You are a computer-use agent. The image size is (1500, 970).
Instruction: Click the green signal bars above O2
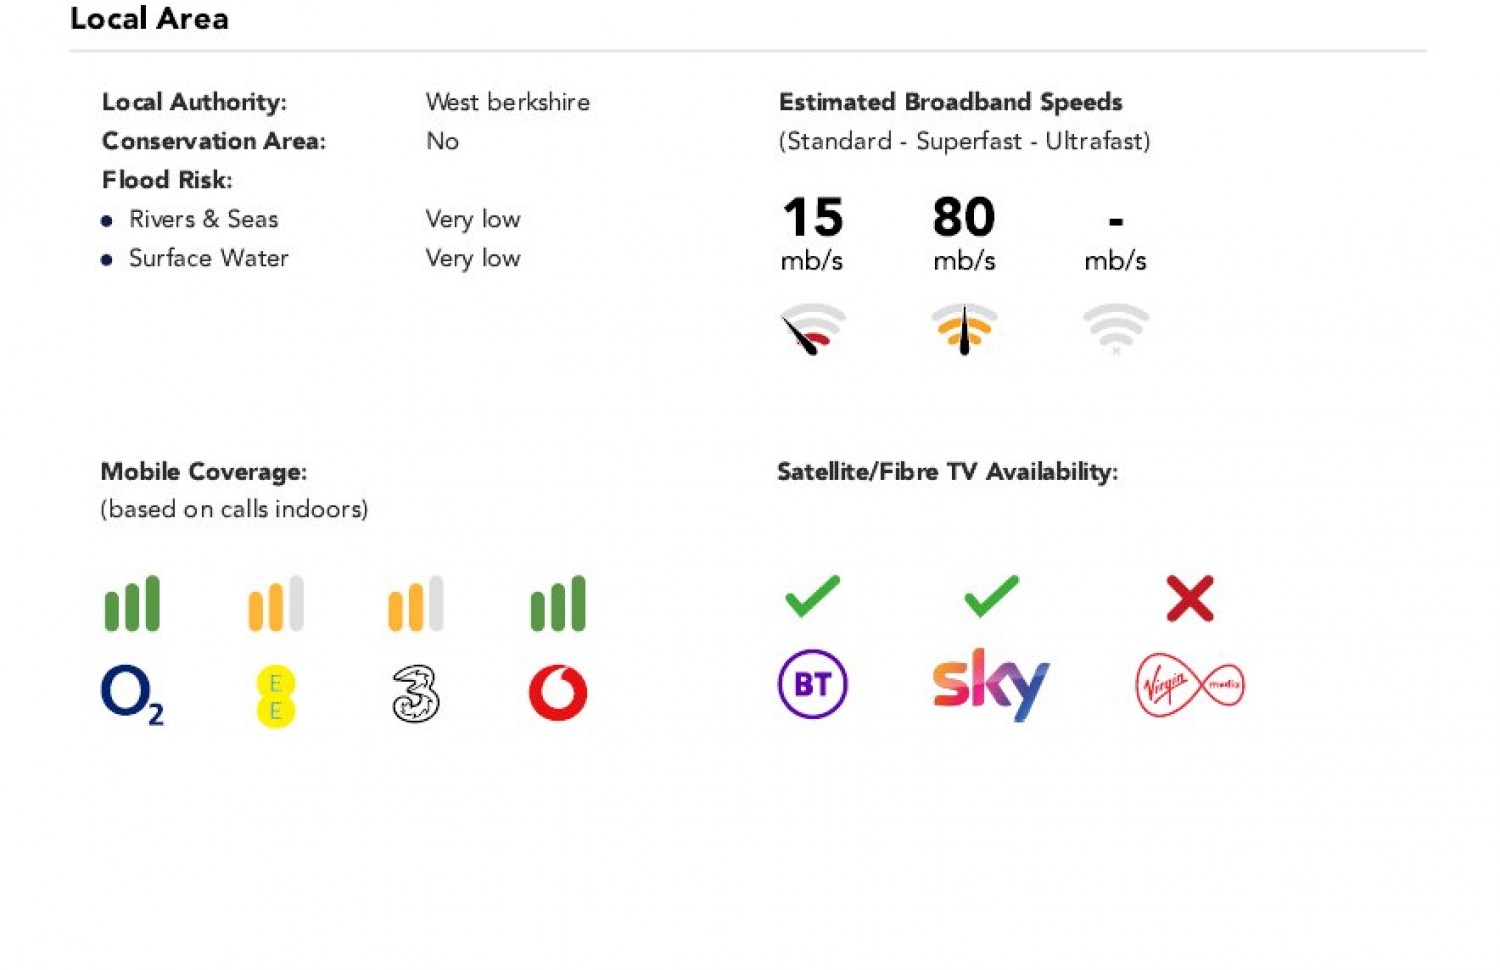[x=132, y=603]
